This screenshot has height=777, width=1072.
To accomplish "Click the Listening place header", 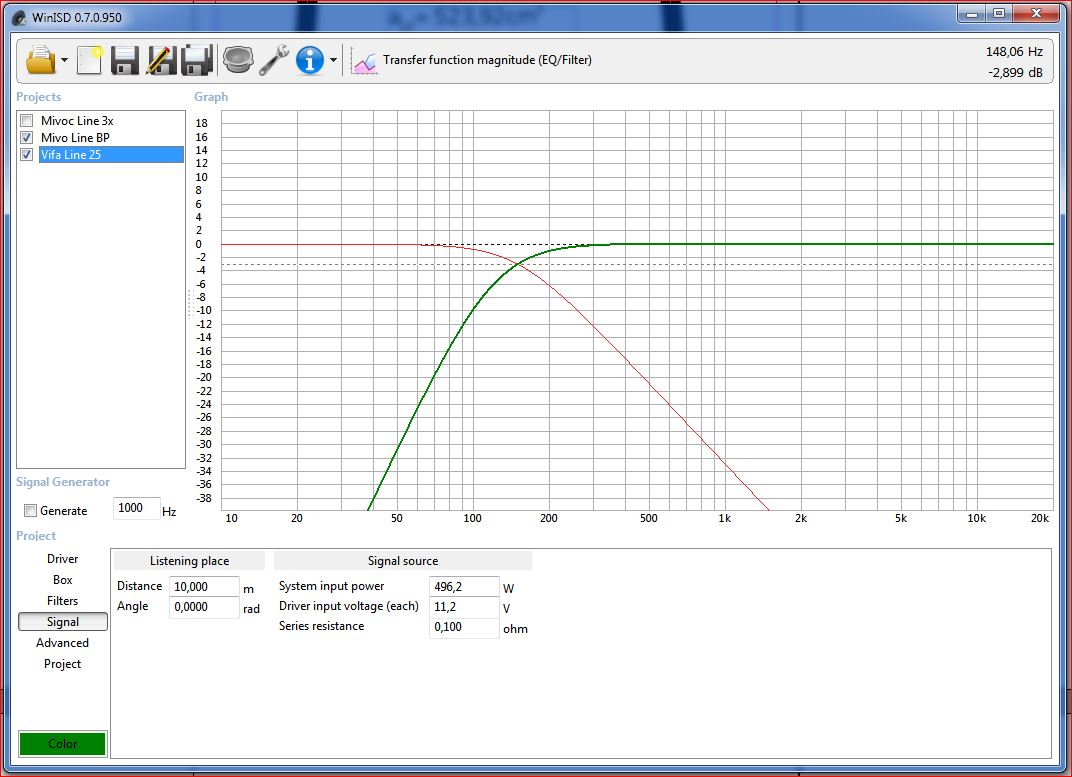I will [x=189, y=561].
